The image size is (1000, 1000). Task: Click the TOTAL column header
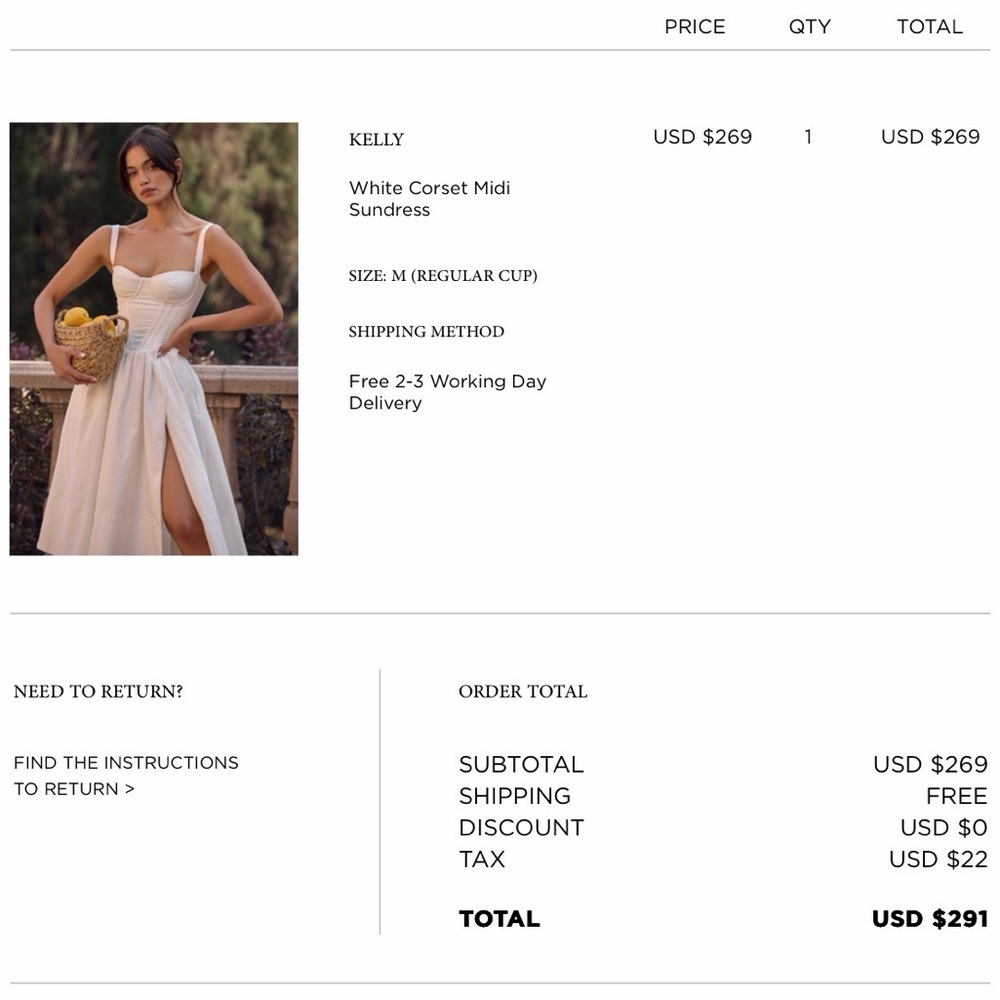click(x=930, y=27)
